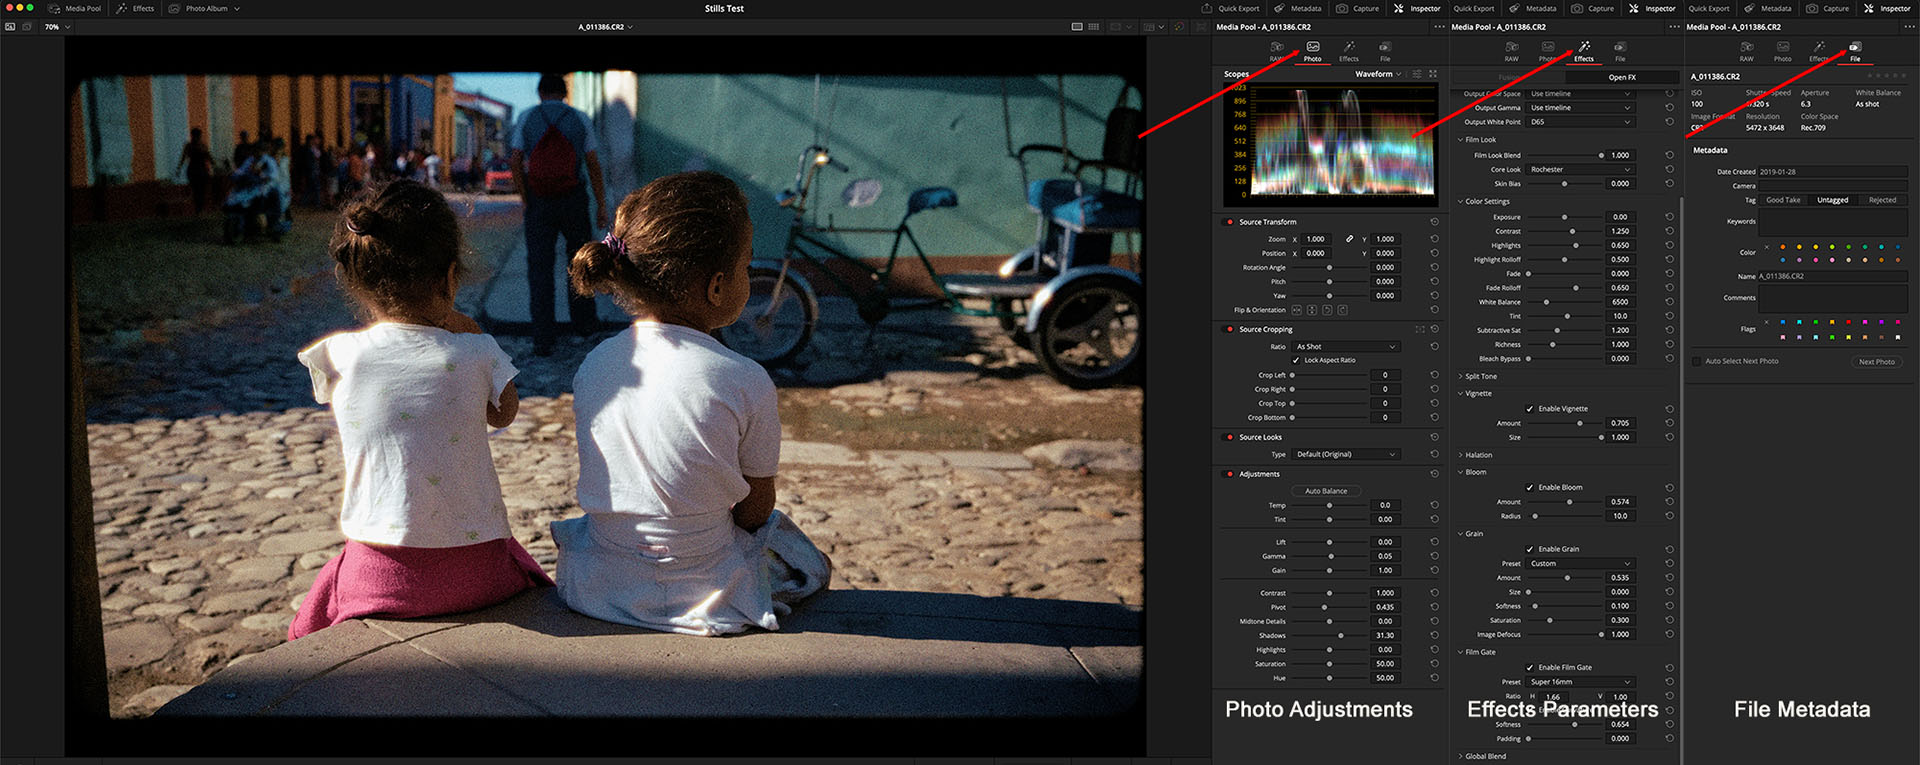The image size is (1920, 765).
Task: Select the Open FX tab
Action: [1622, 77]
